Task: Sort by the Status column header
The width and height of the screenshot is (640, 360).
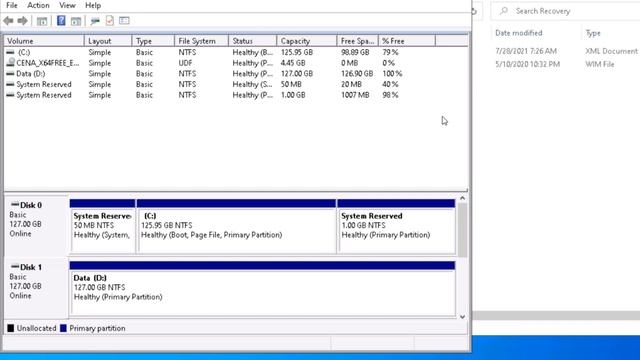Action: click(253, 41)
